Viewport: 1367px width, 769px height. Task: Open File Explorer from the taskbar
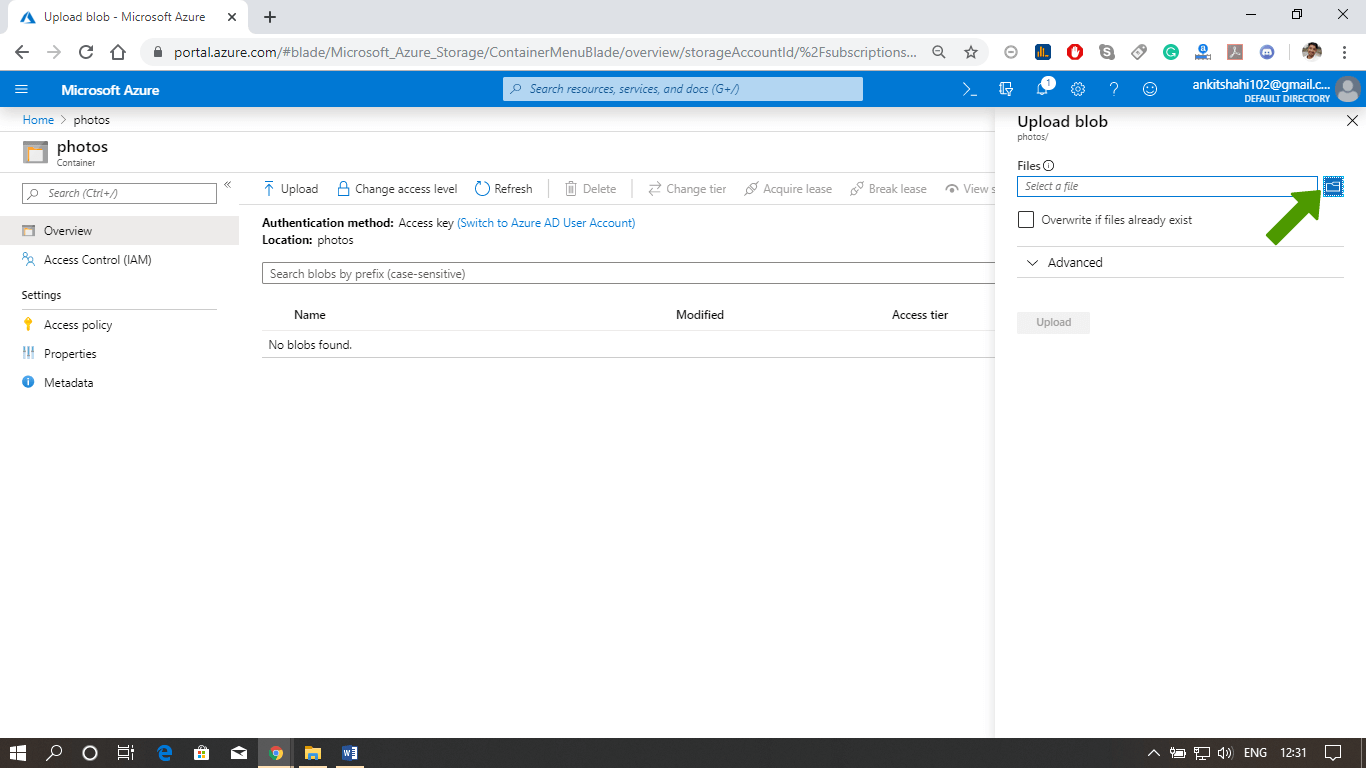(312, 753)
